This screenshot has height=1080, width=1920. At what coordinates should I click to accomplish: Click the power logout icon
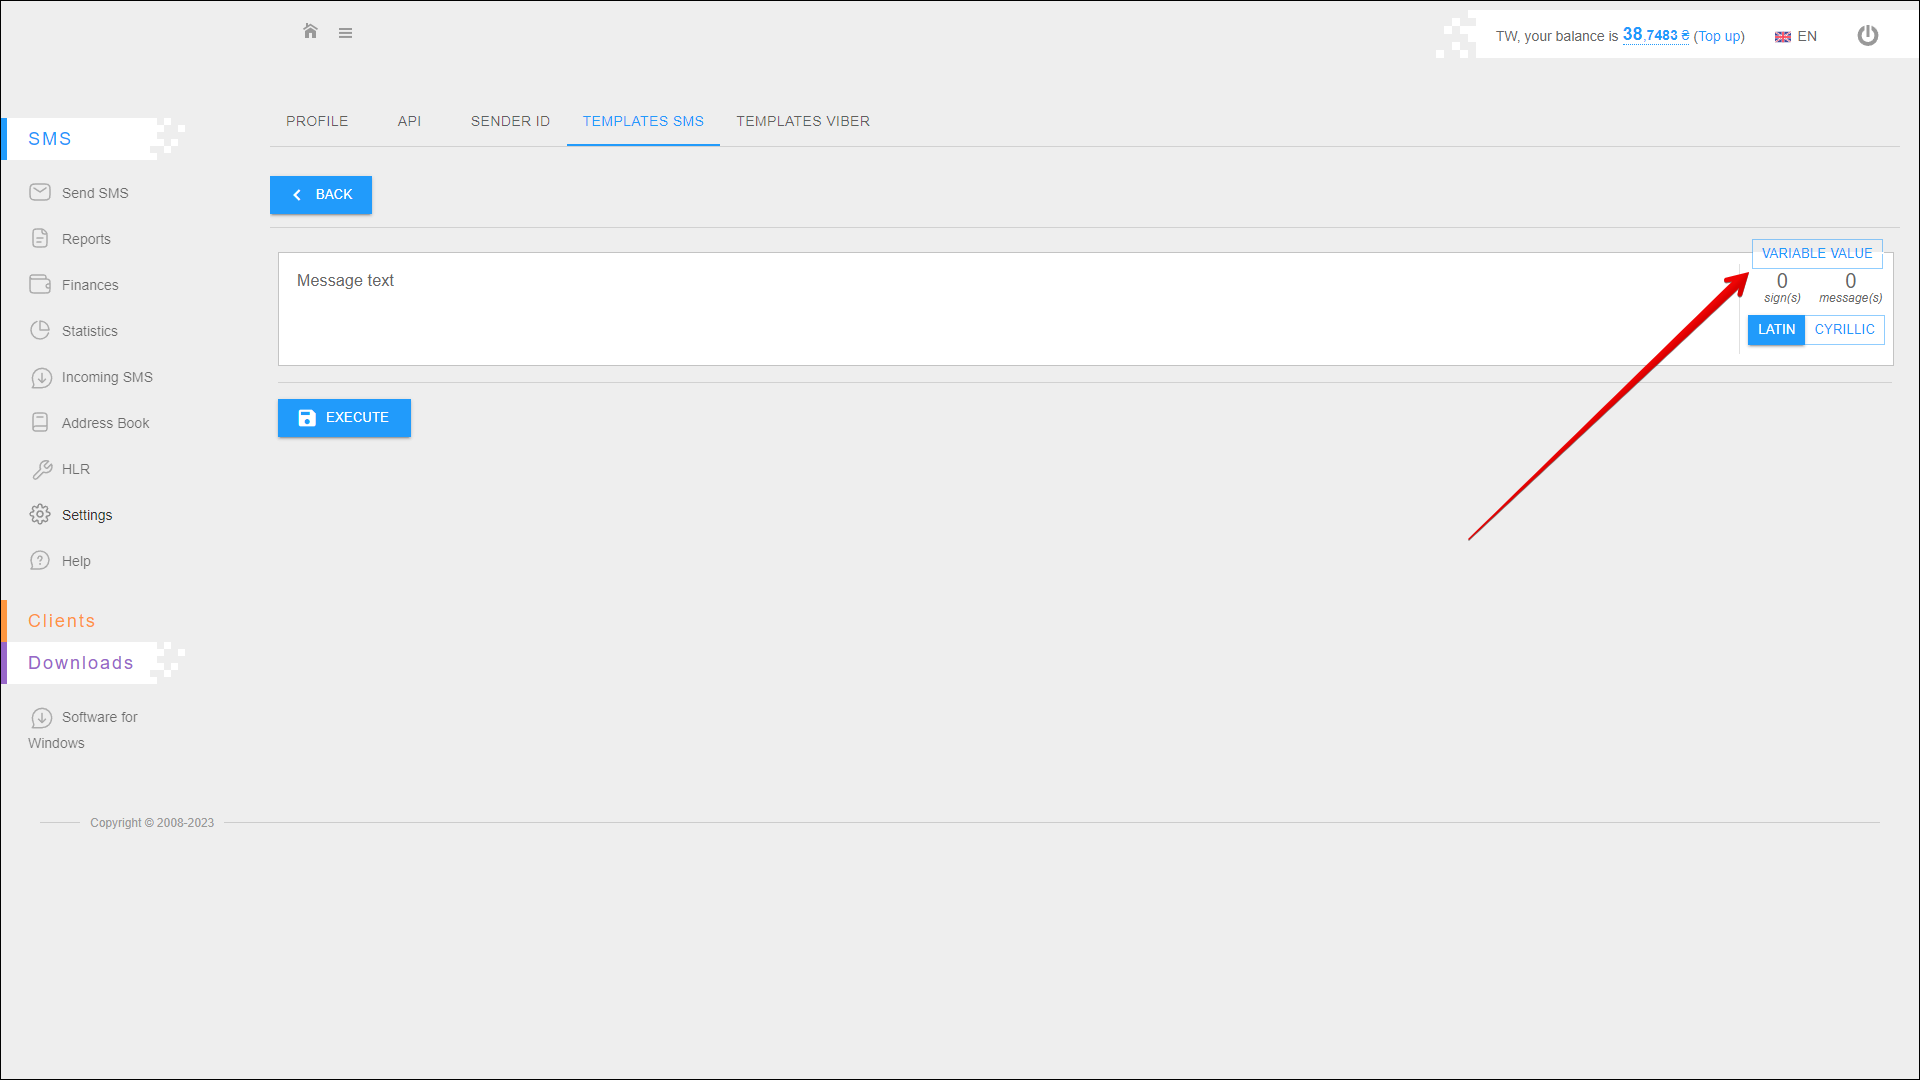(1867, 36)
